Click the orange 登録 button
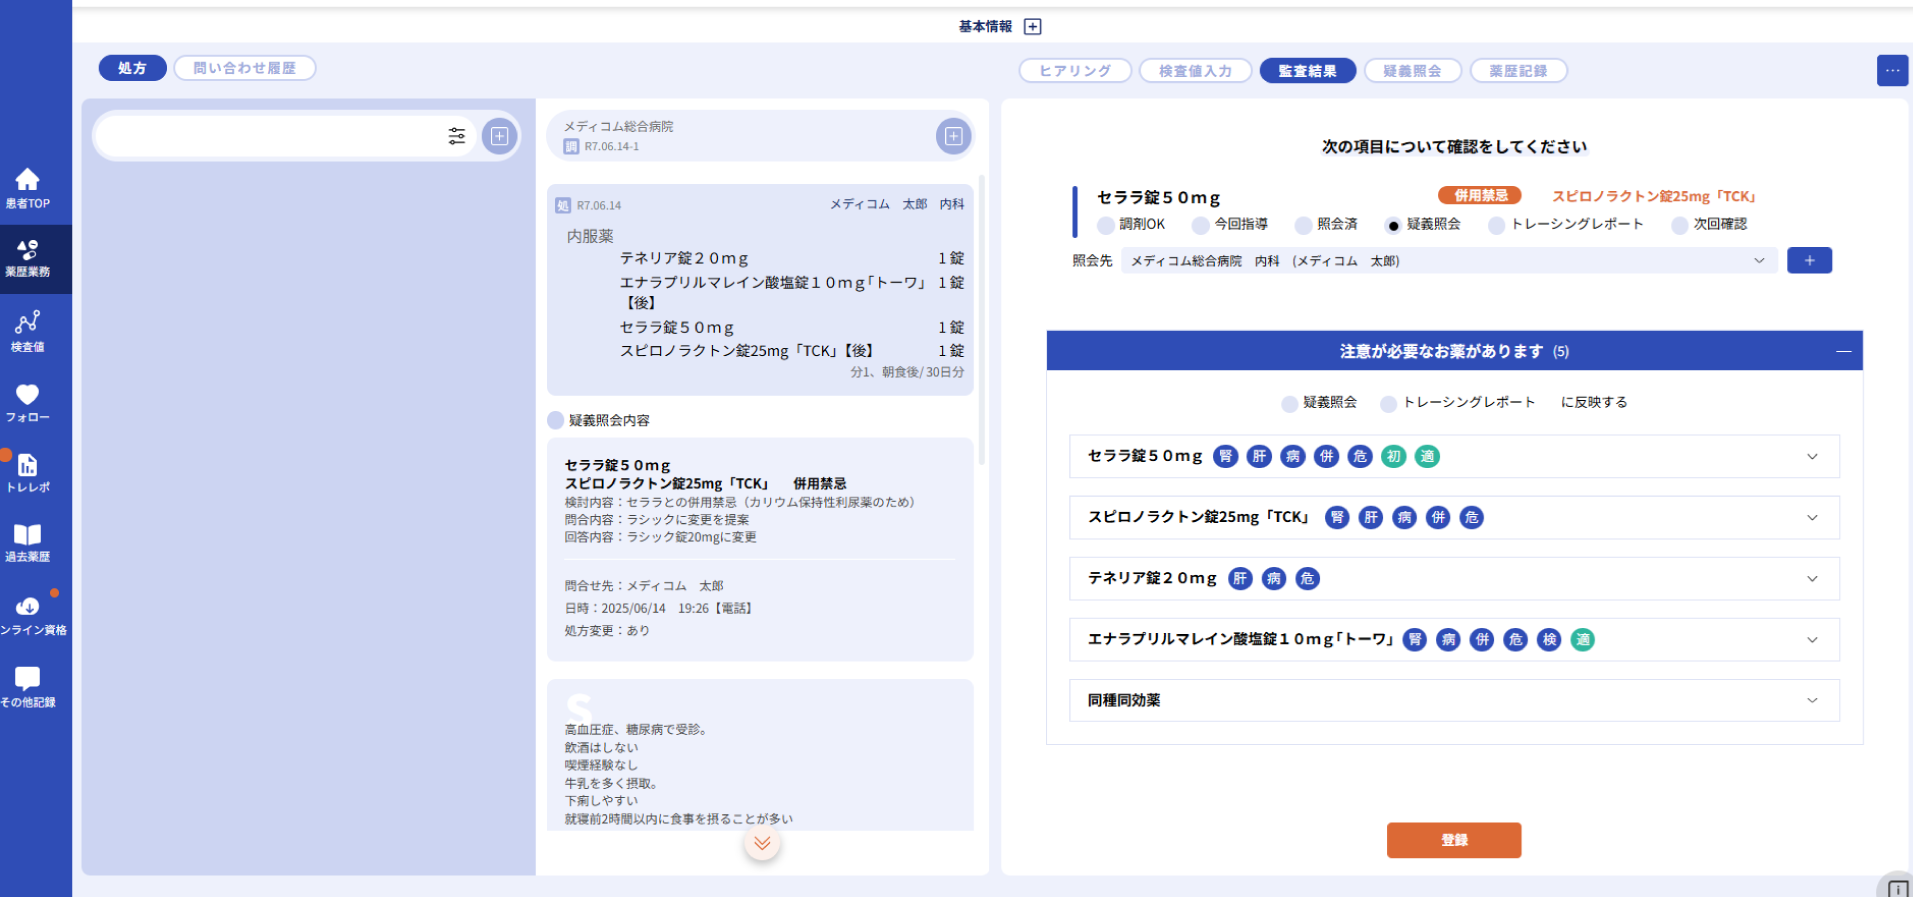The height and width of the screenshot is (897, 1913). [1453, 840]
